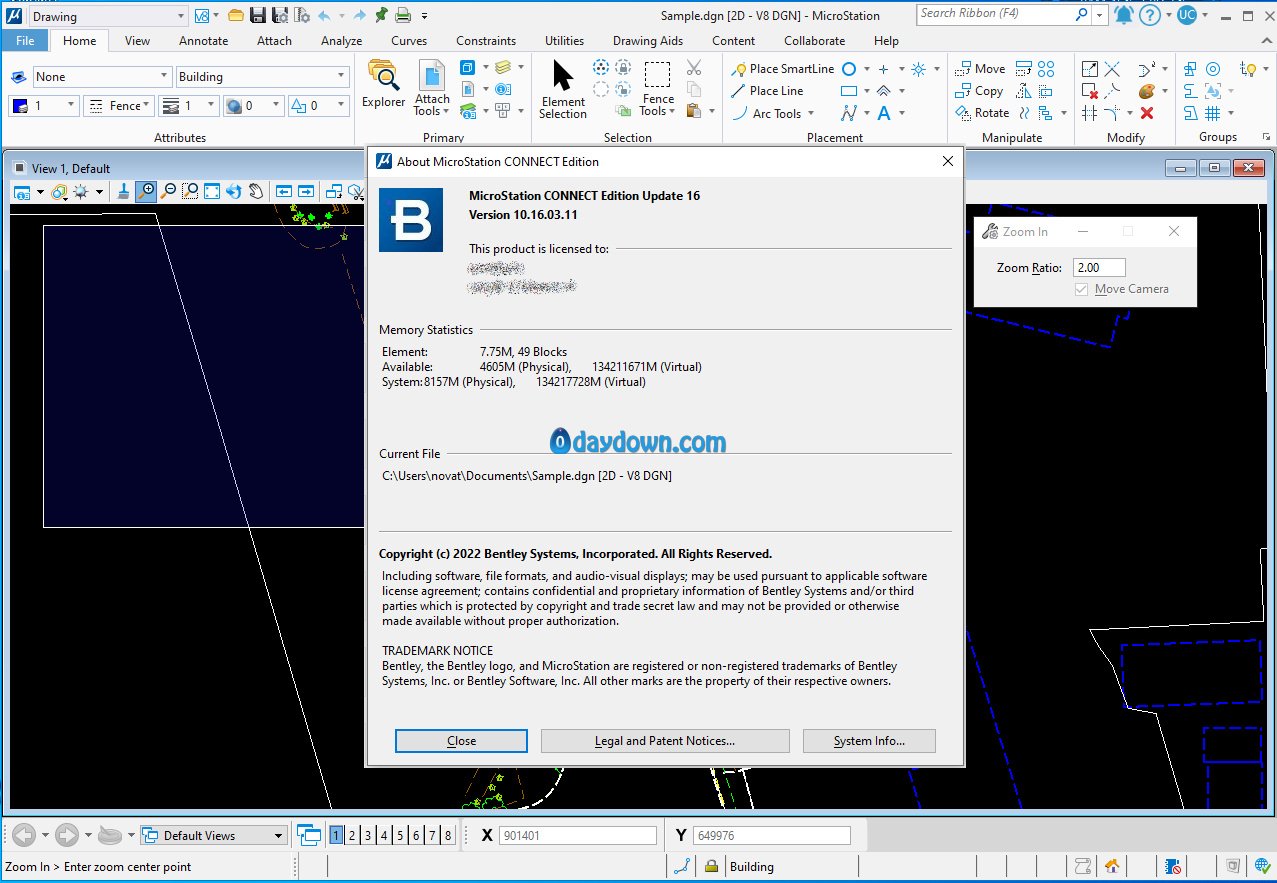Open the transparency 0 dropdown
This screenshot has height=883, width=1277.
point(253,105)
